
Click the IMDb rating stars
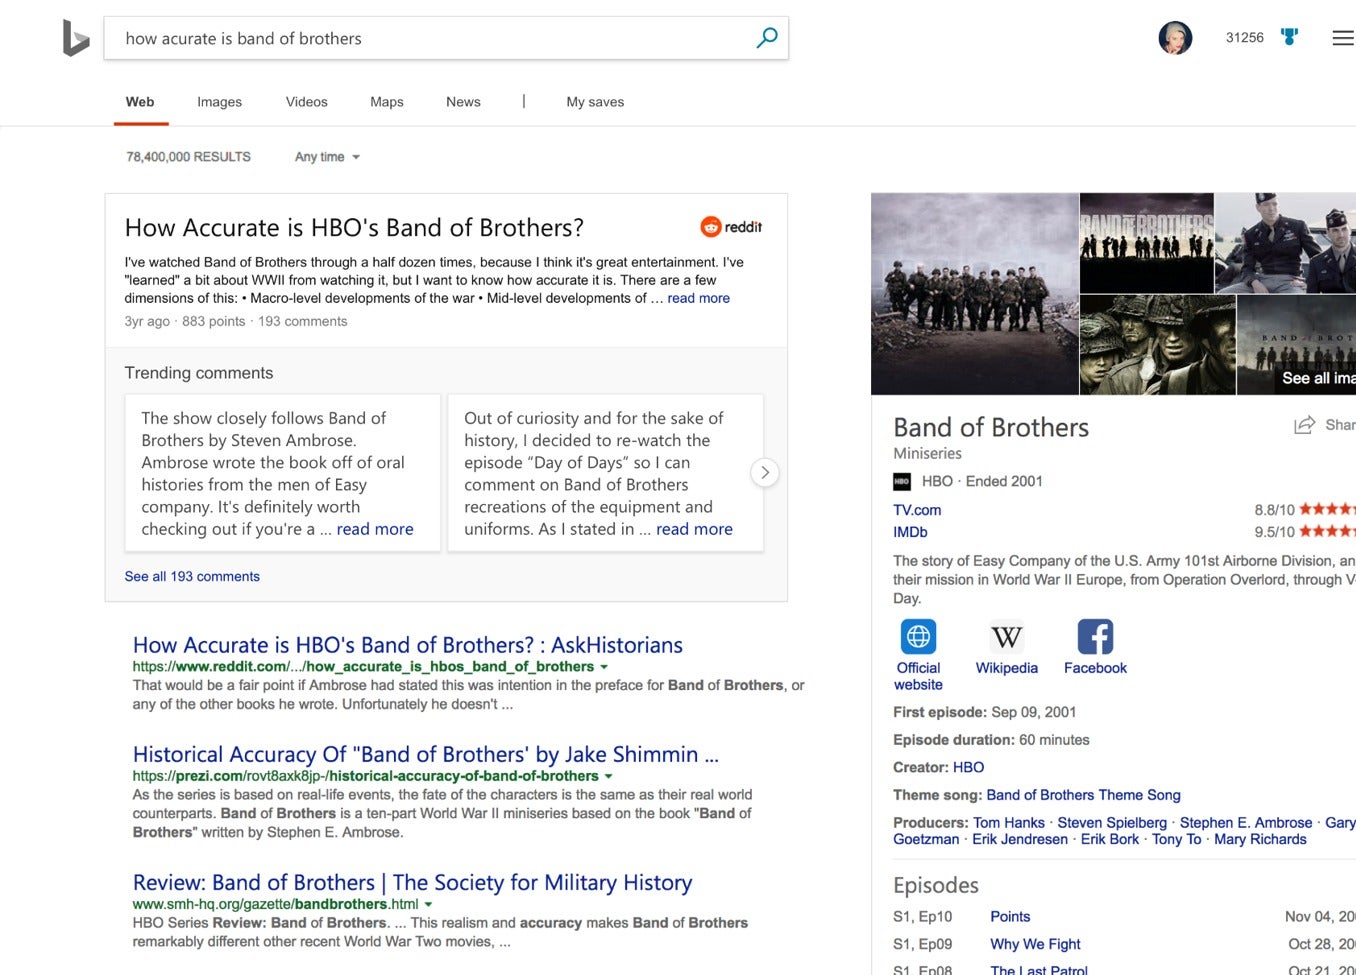coord(1327,531)
